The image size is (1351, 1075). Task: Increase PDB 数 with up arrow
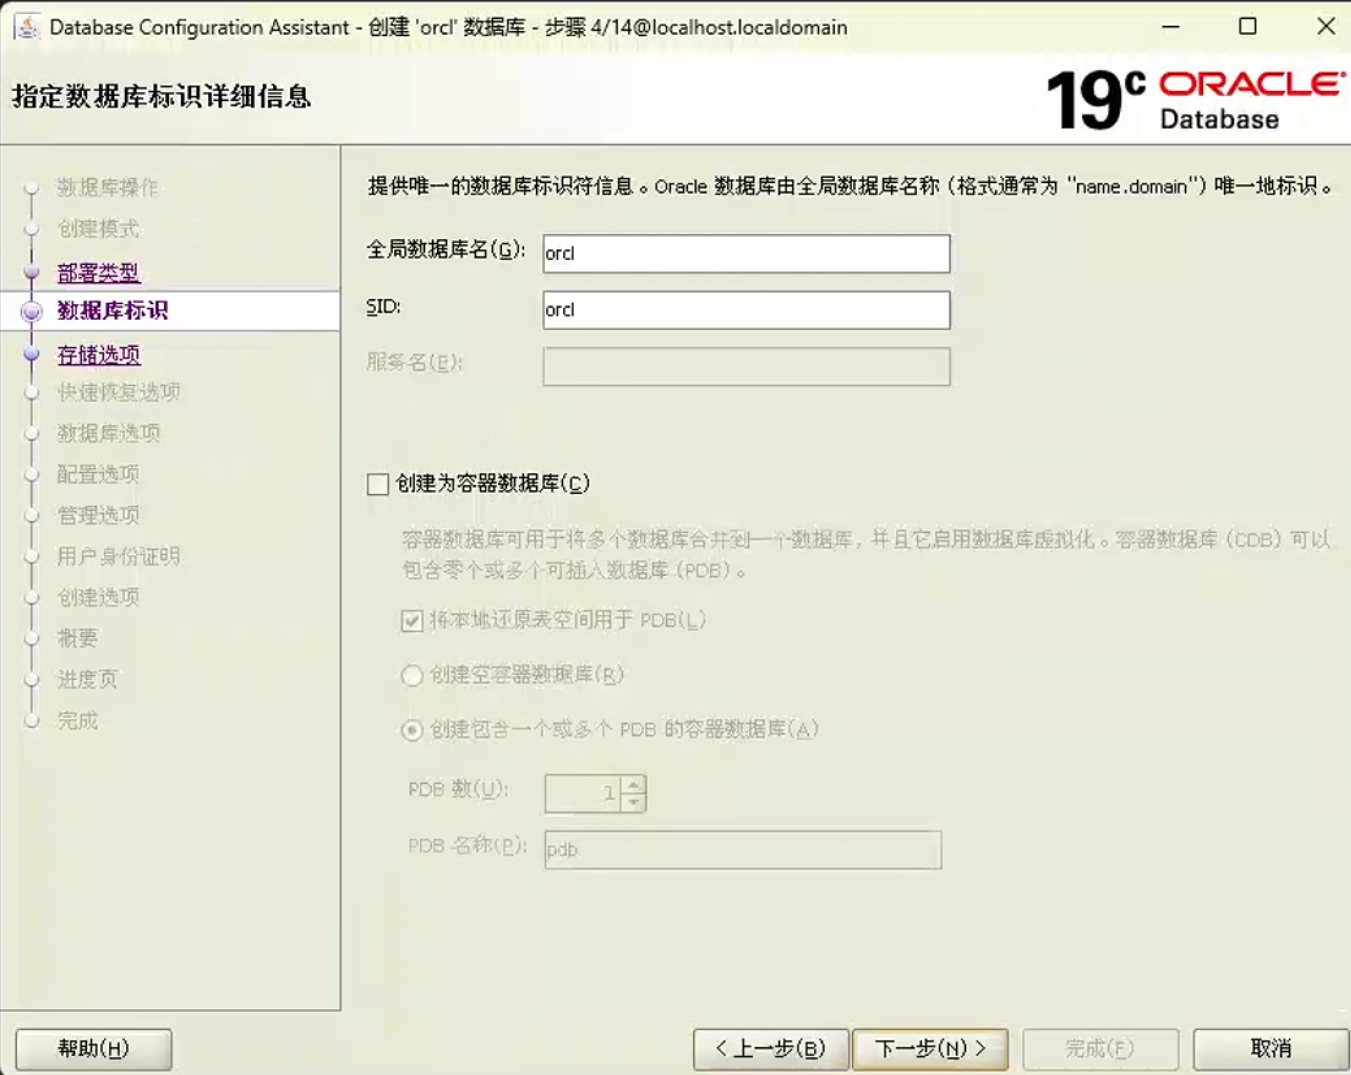click(634, 786)
